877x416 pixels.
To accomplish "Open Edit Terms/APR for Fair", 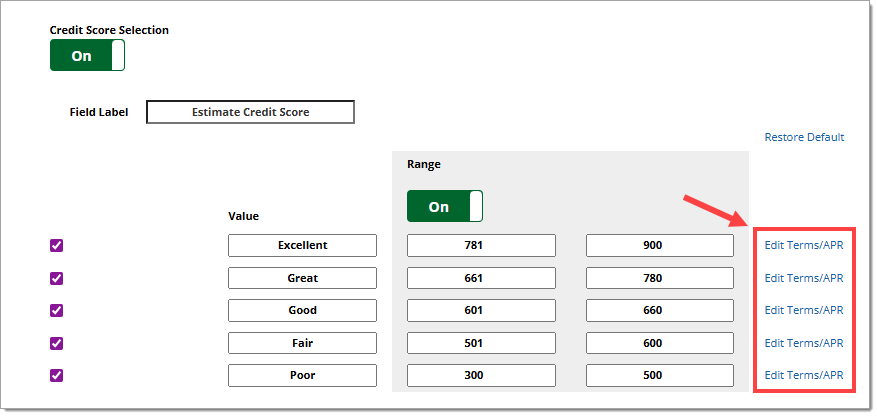I will (804, 343).
